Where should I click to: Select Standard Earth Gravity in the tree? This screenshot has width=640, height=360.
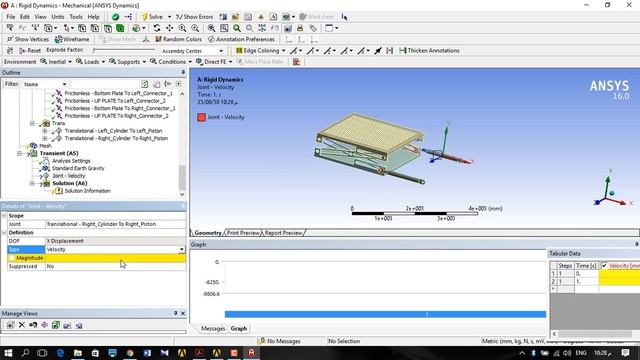(78, 168)
